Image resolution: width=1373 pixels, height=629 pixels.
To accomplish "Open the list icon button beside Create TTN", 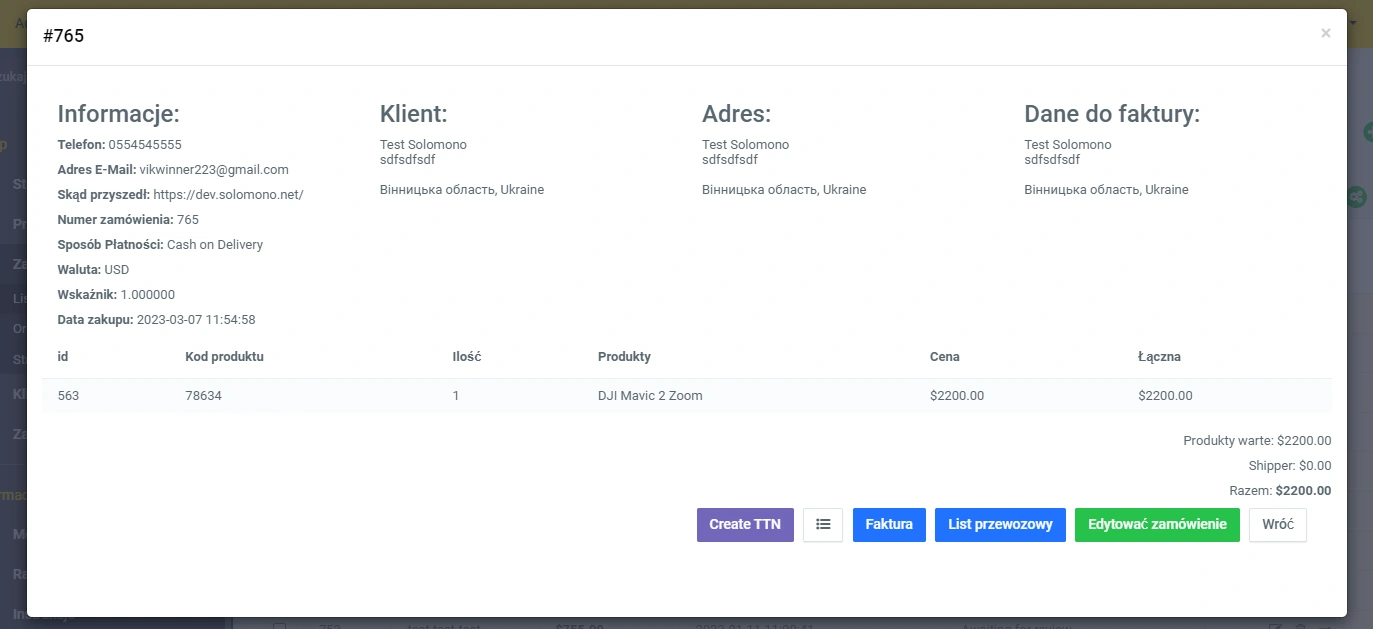I will (822, 525).
